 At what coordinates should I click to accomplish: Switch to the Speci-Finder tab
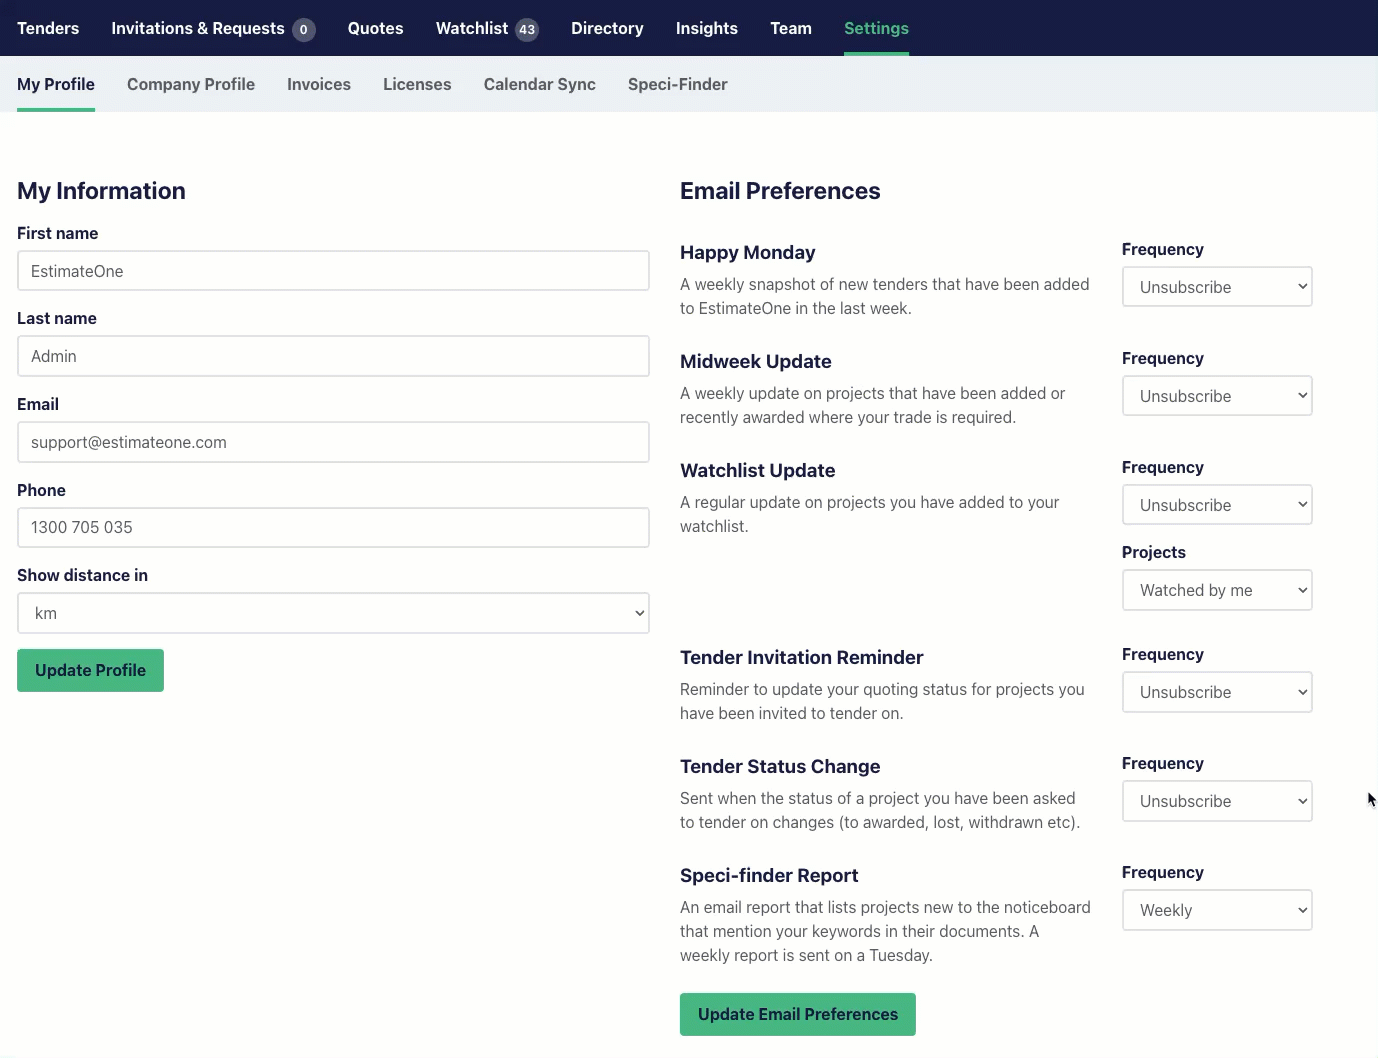(678, 84)
